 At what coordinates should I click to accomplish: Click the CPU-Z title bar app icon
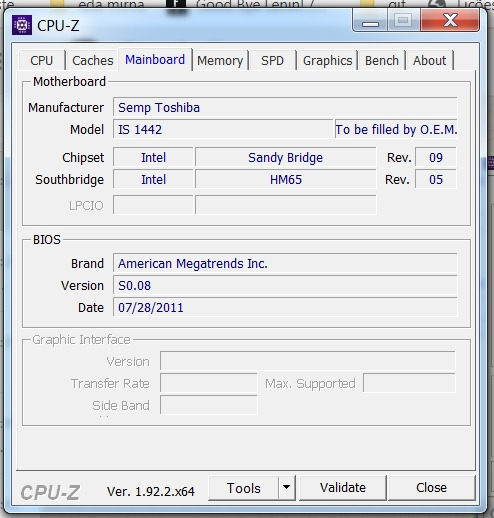(x=22, y=25)
